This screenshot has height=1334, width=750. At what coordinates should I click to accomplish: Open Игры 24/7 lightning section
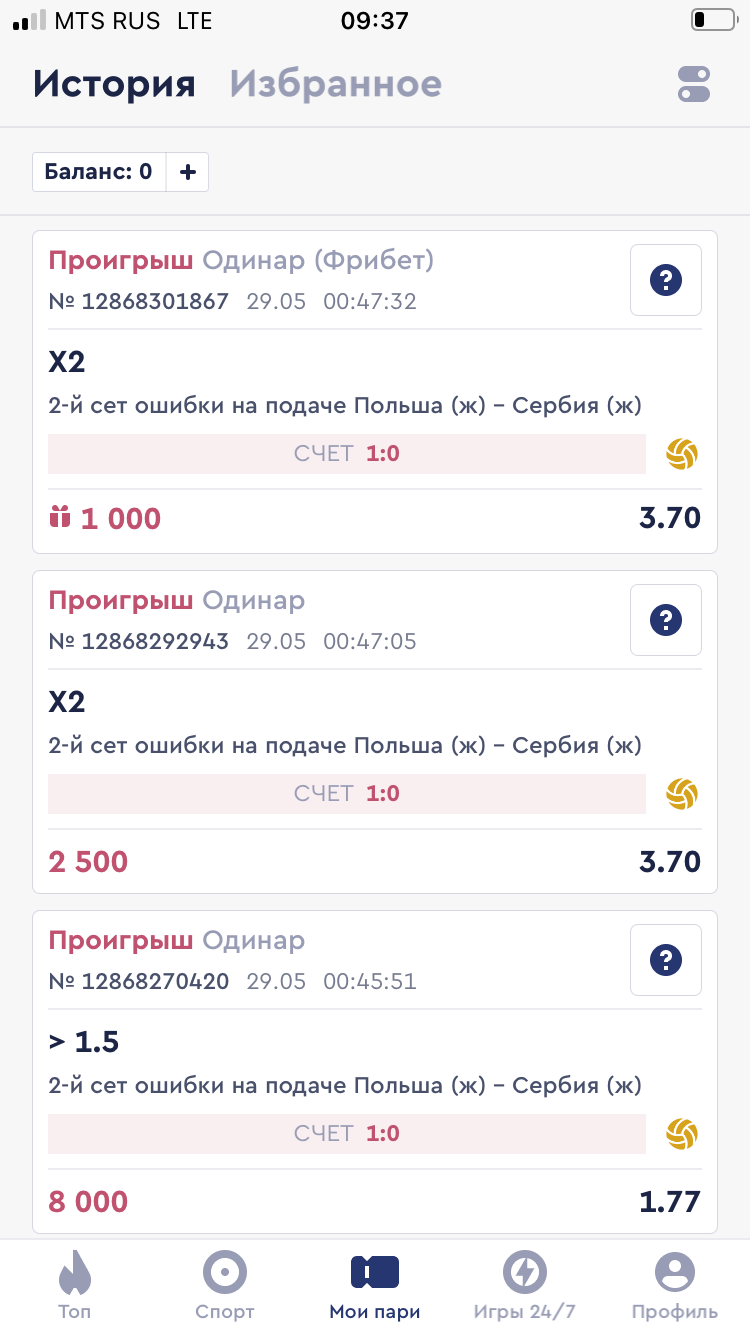coord(525,1284)
